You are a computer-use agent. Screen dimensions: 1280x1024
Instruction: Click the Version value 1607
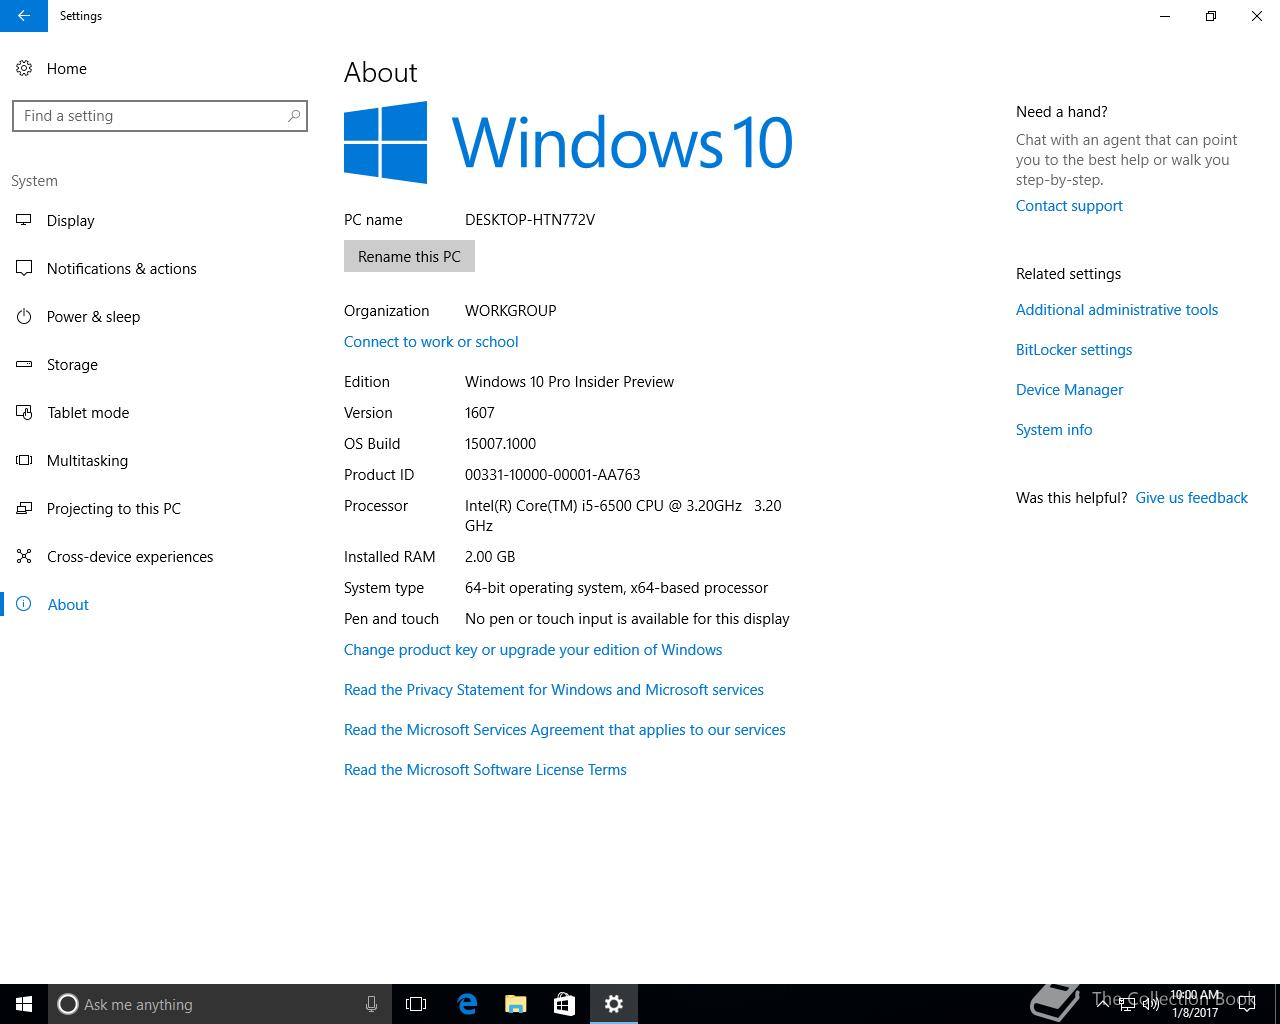coord(480,412)
